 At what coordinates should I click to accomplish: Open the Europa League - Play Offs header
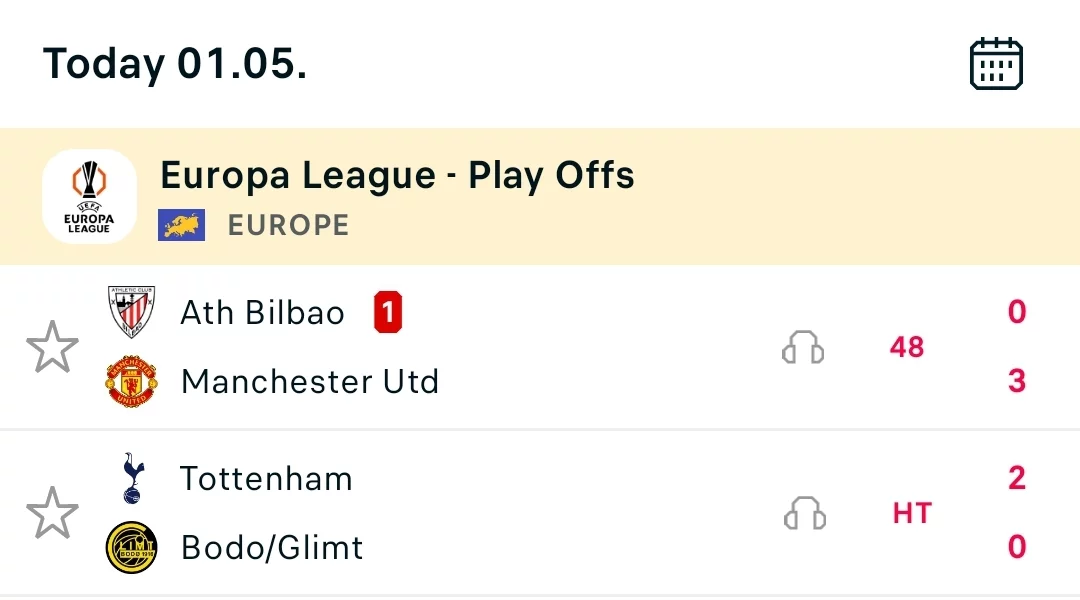[x=397, y=176]
